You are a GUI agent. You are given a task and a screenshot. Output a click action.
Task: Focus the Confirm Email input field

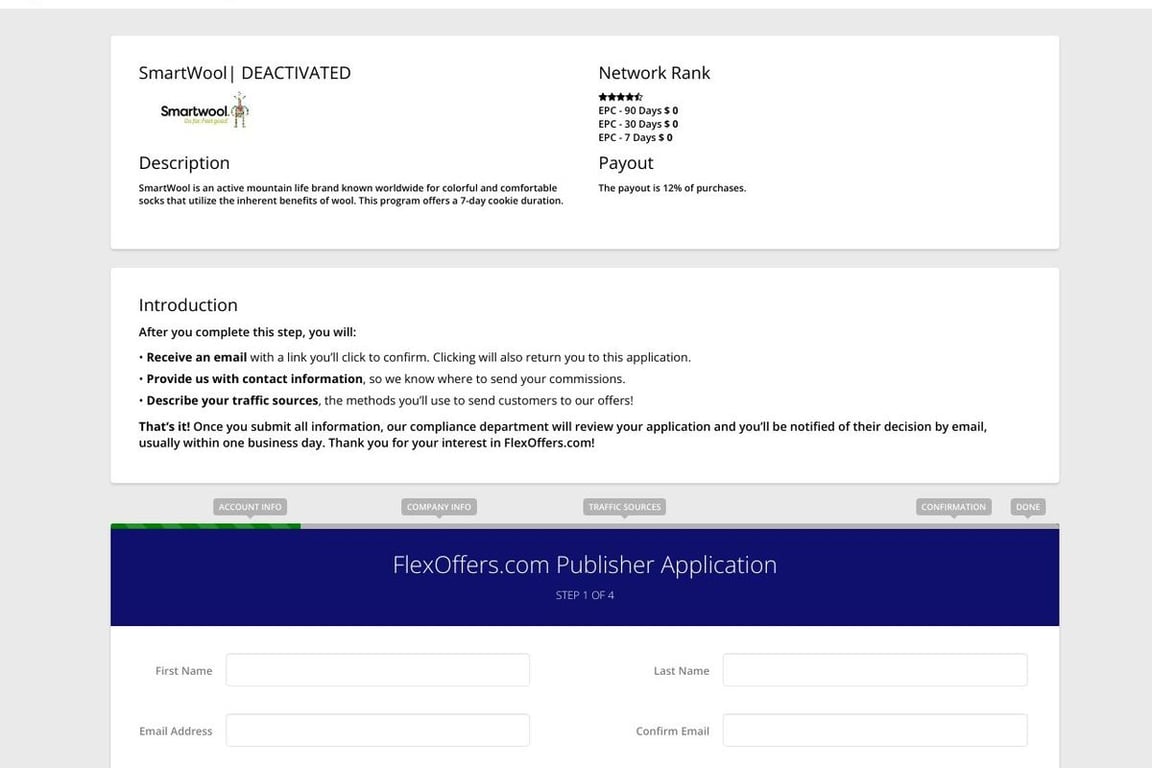click(x=875, y=731)
